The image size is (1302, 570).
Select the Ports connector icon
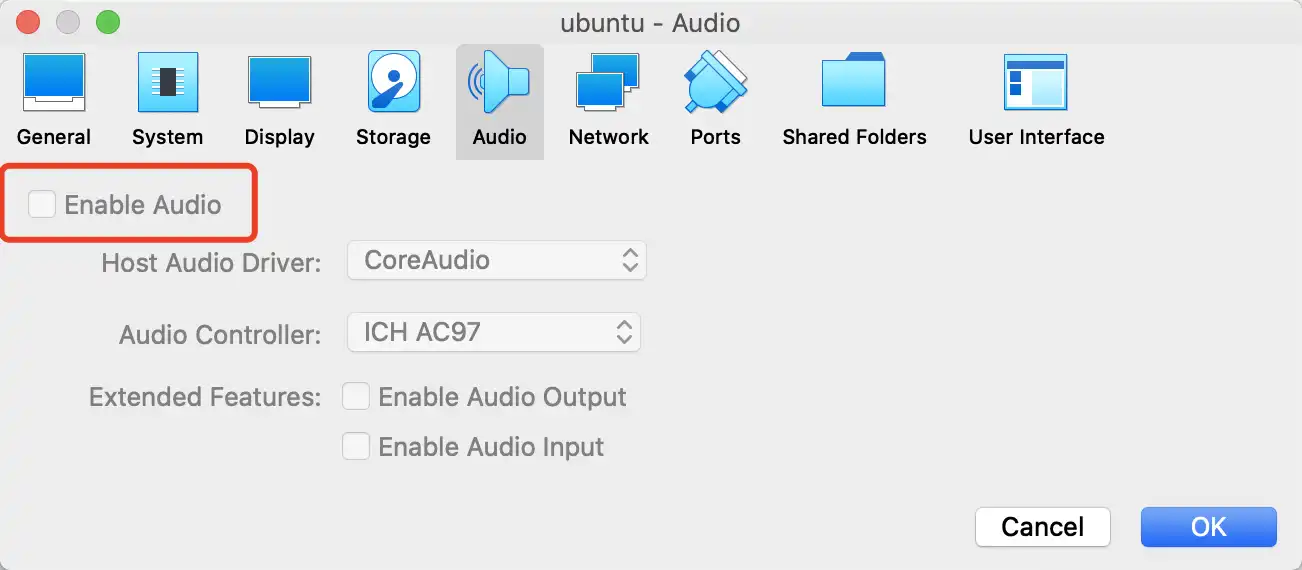click(x=716, y=82)
